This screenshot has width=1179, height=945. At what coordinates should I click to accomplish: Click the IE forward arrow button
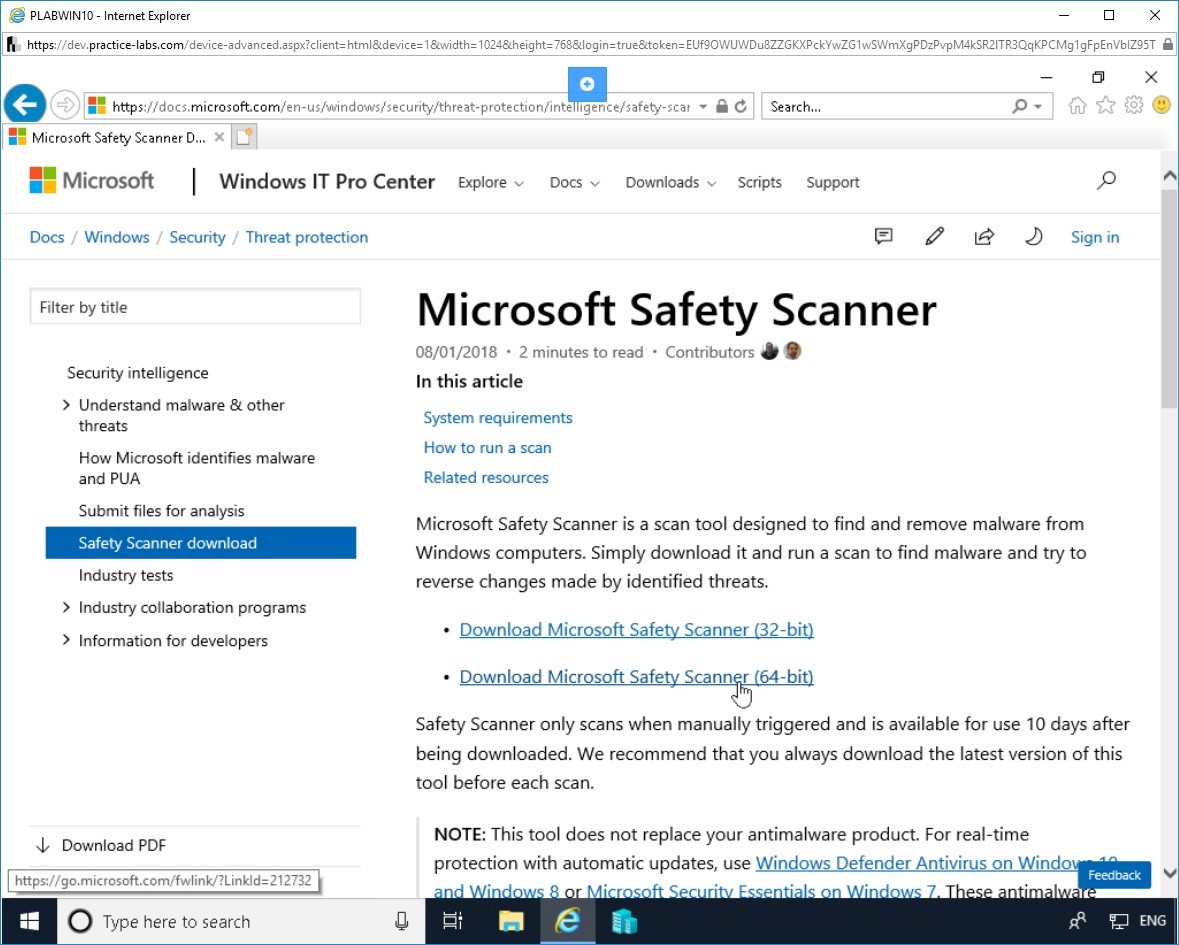pos(65,105)
